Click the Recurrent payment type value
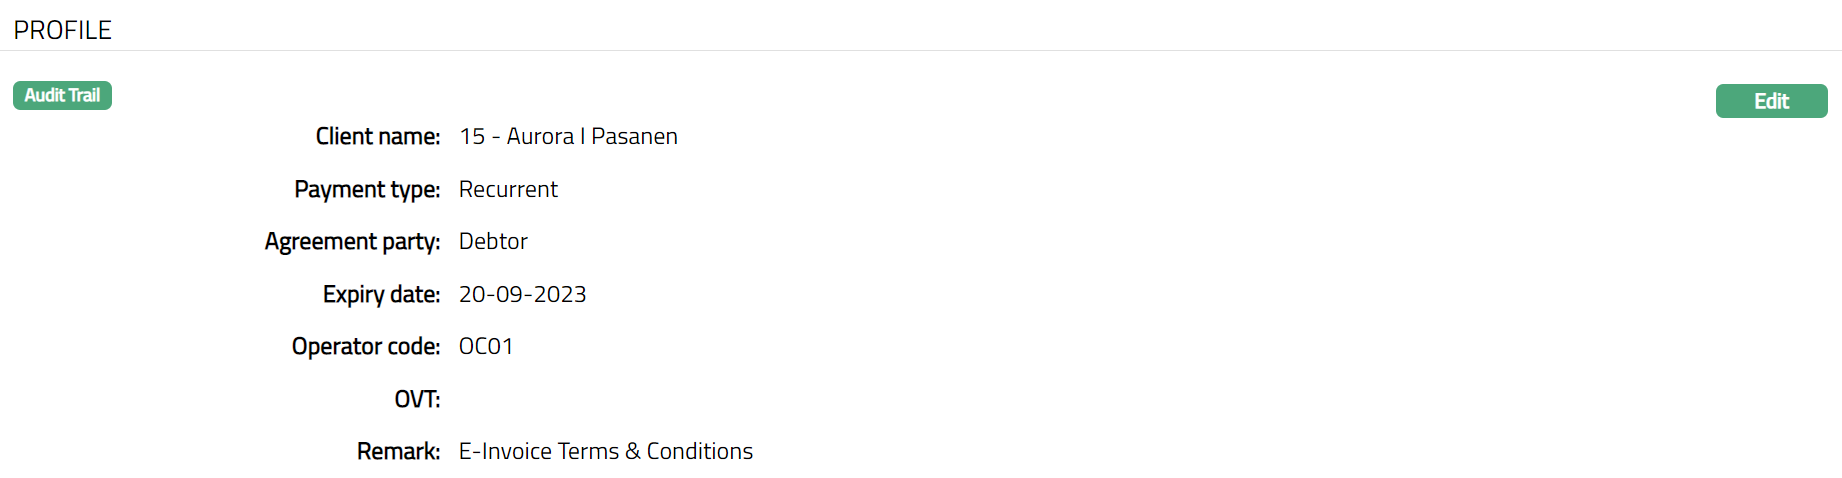Screen dimensions: 1842x478 508,190
